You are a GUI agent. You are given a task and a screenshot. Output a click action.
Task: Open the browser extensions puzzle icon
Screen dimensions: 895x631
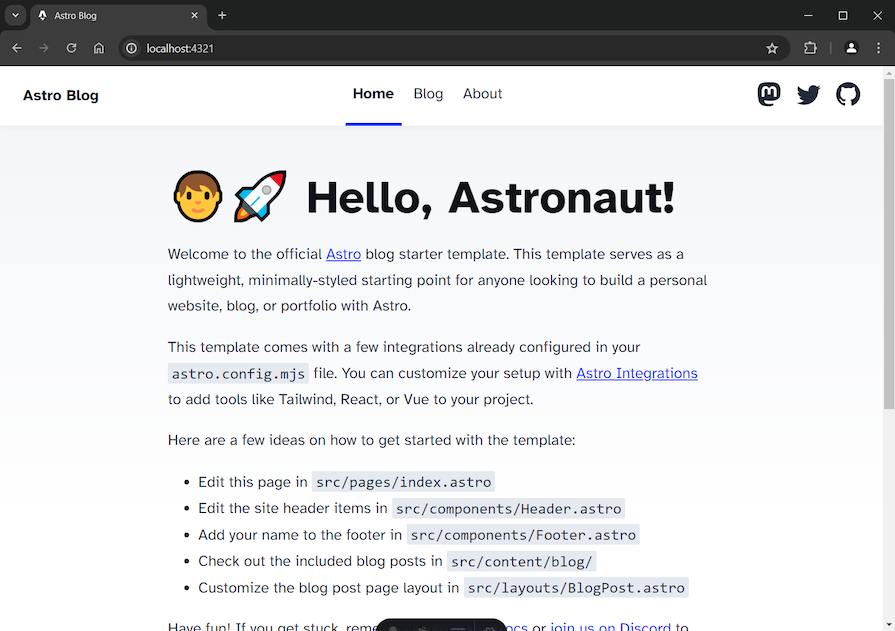(810, 47)
